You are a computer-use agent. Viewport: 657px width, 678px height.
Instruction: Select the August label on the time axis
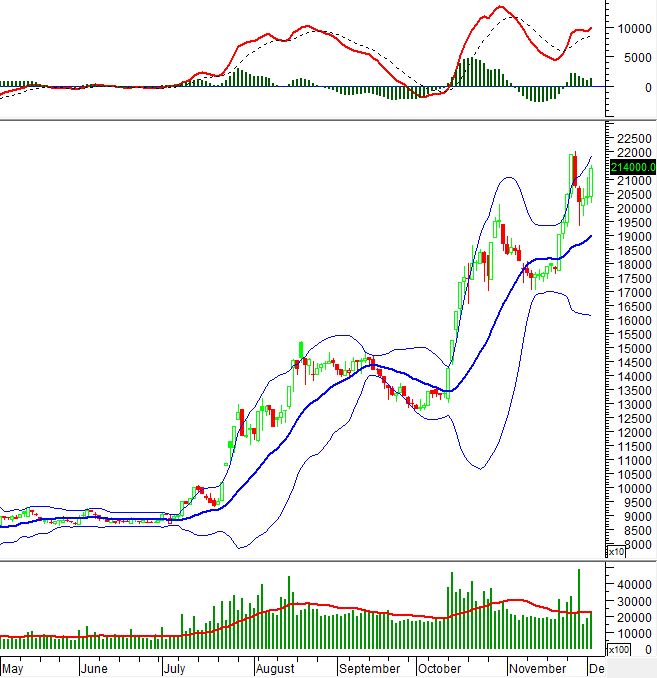point(274,668)
